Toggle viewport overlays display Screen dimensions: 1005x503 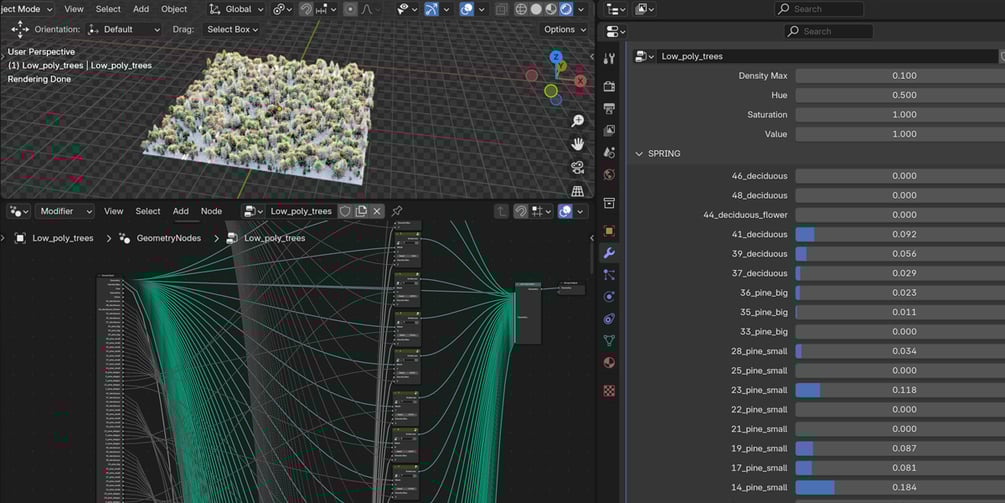467,9
